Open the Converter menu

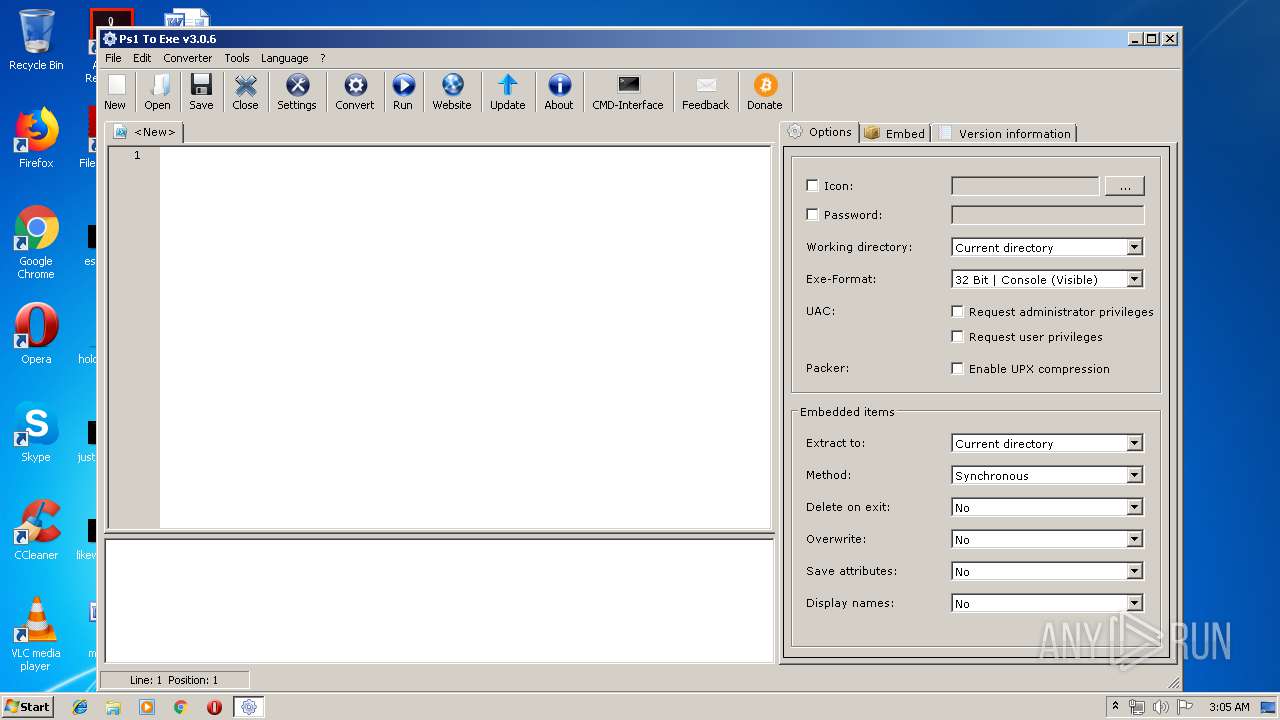click(188, 58)
